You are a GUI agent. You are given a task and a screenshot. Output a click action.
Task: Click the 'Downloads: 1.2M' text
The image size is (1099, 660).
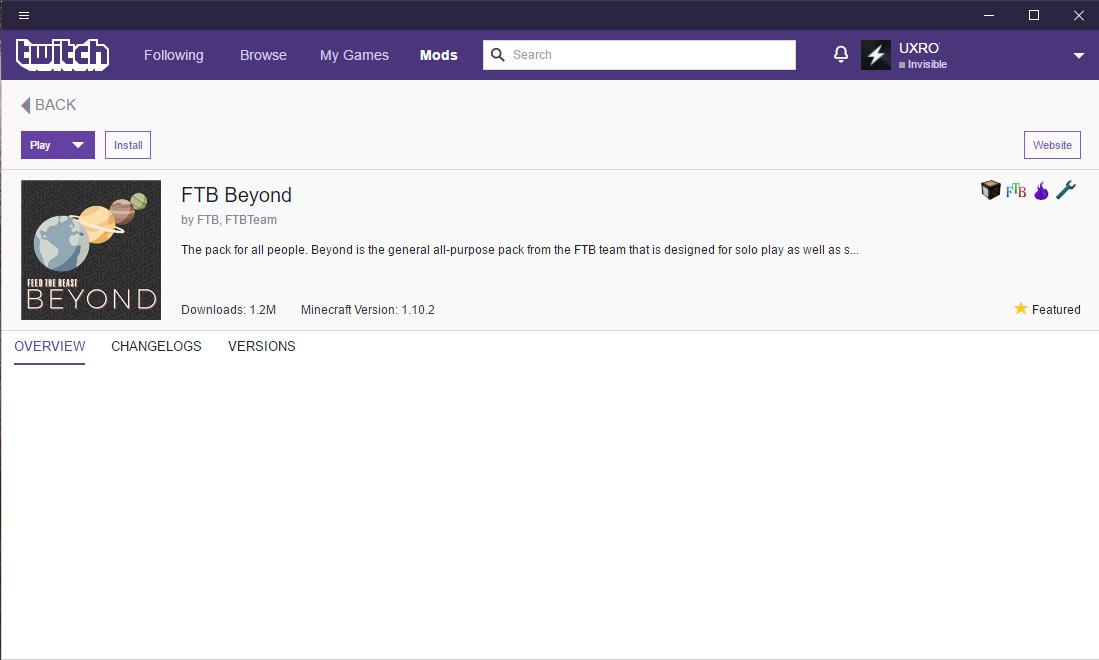228,310
